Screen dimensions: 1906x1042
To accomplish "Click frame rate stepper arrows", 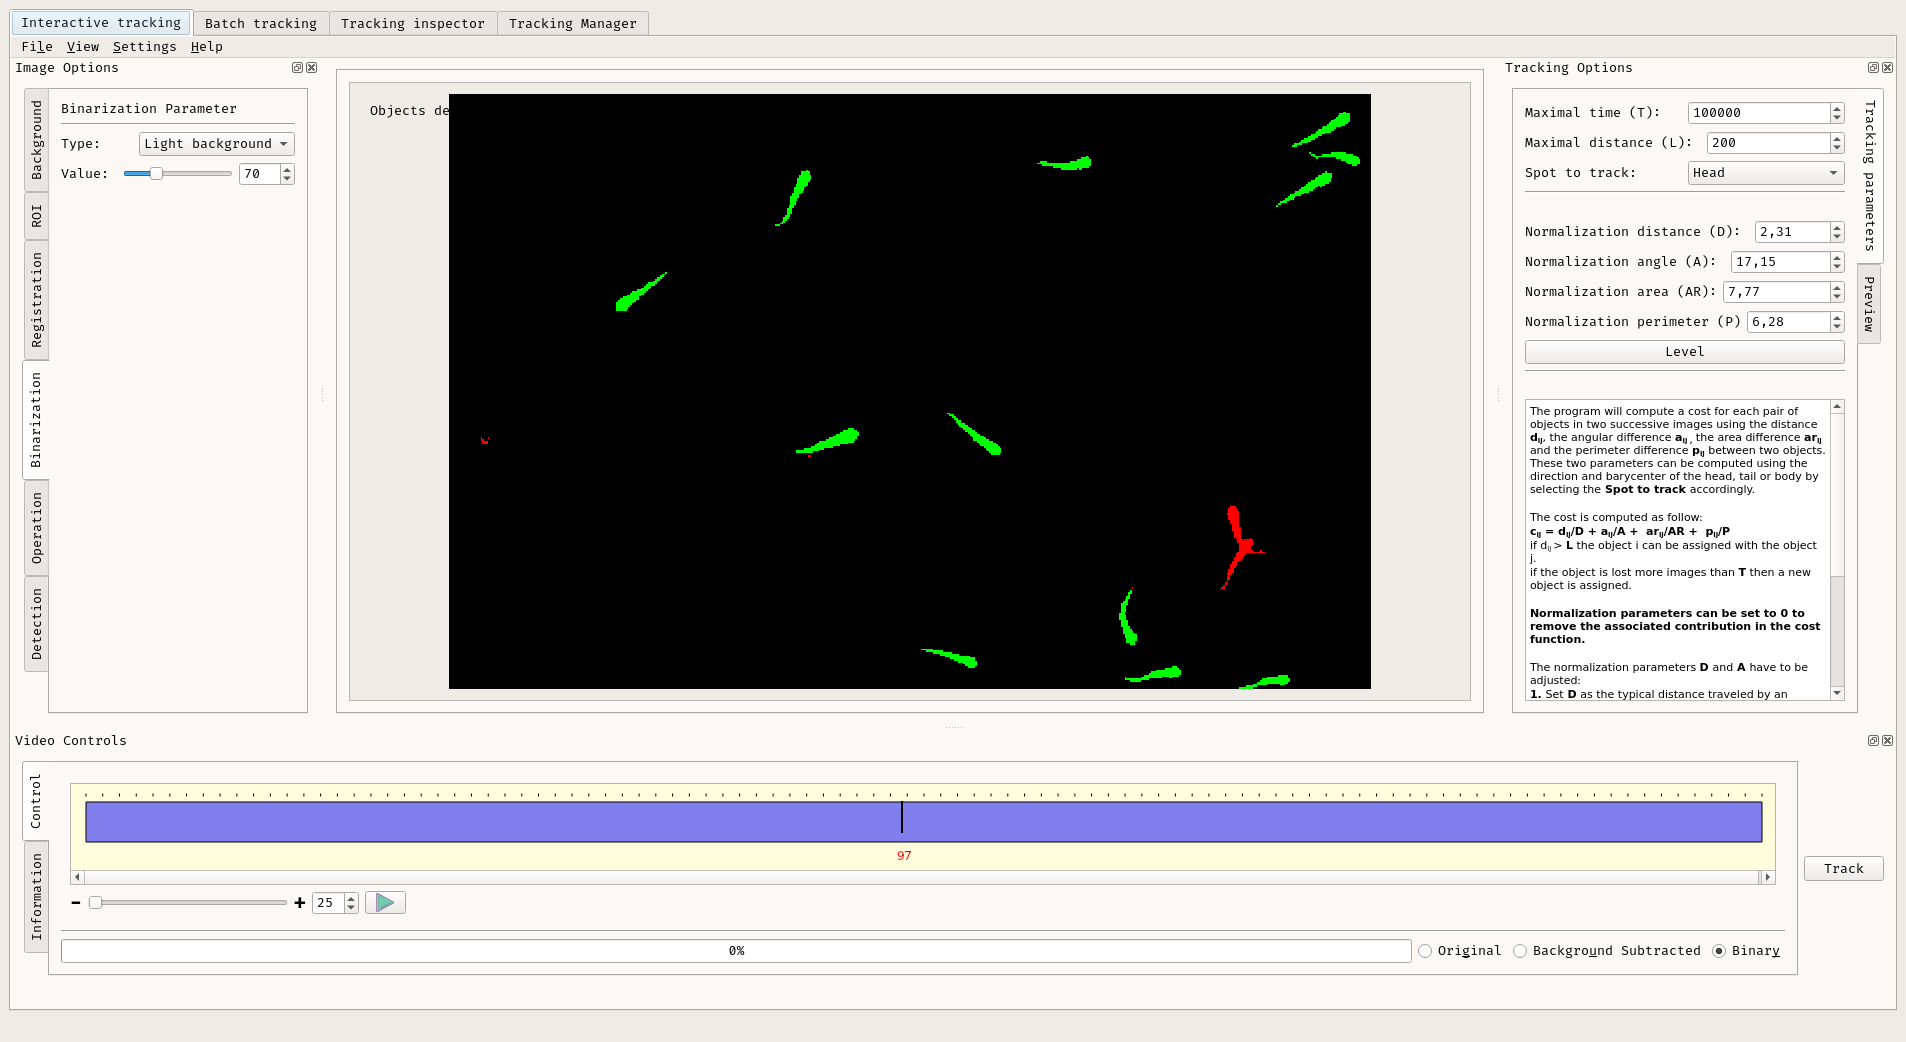I will click(x=351, y=903).
